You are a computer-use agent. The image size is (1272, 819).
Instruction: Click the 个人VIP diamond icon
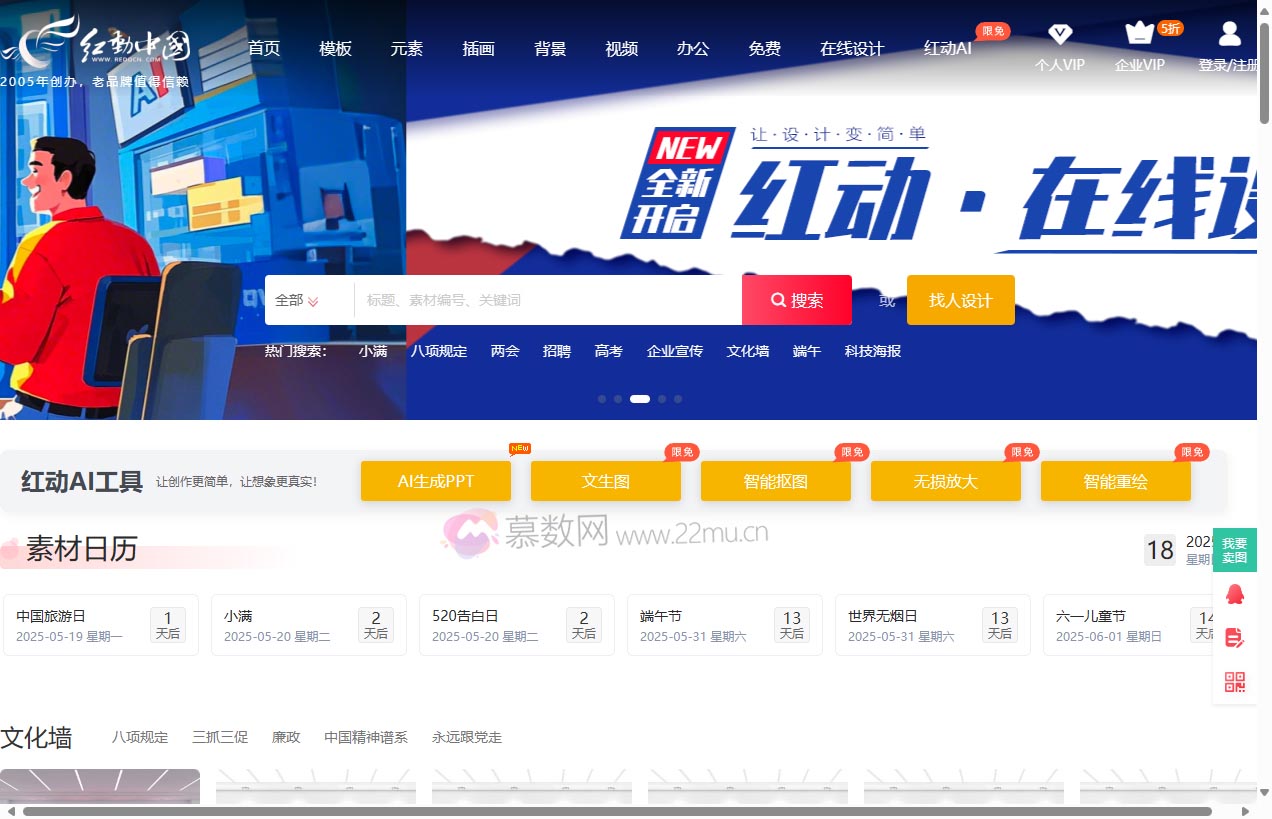(x=1060, y=34)
